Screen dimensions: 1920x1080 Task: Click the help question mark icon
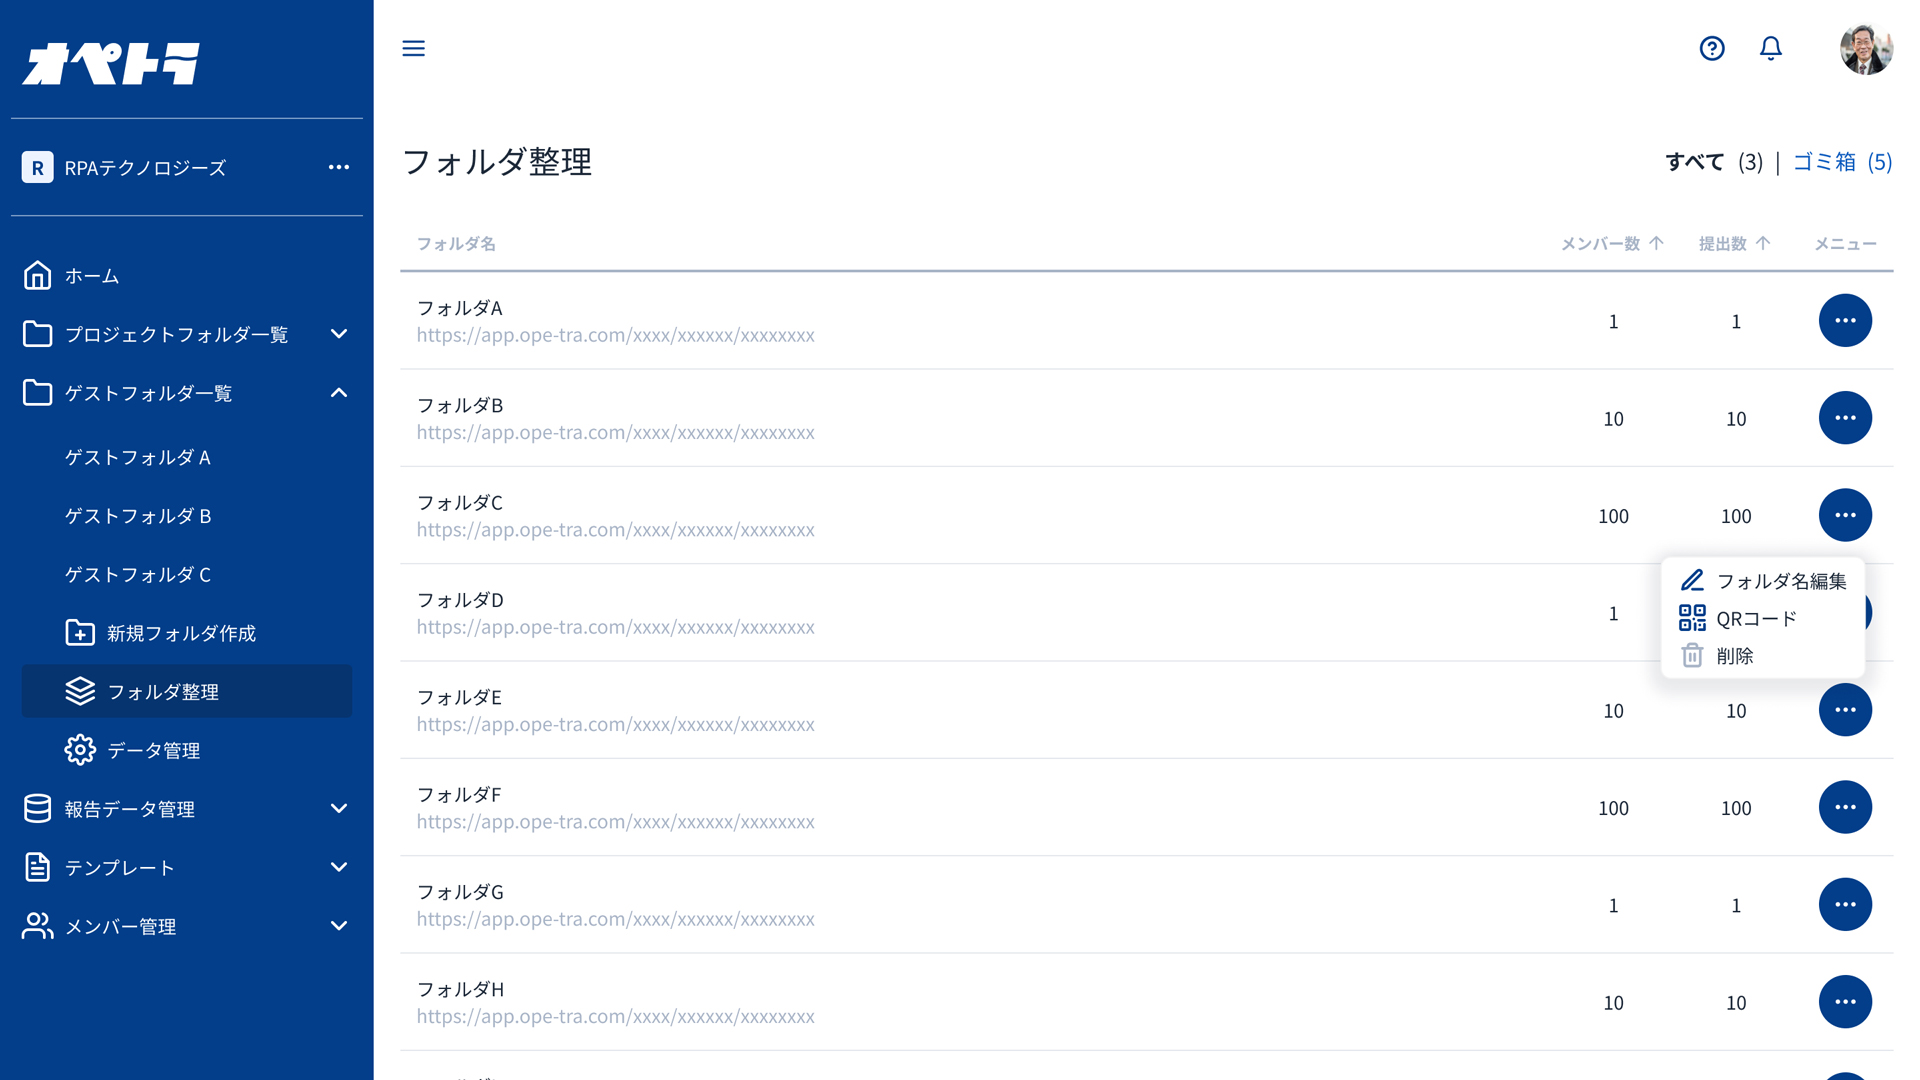1712,48
